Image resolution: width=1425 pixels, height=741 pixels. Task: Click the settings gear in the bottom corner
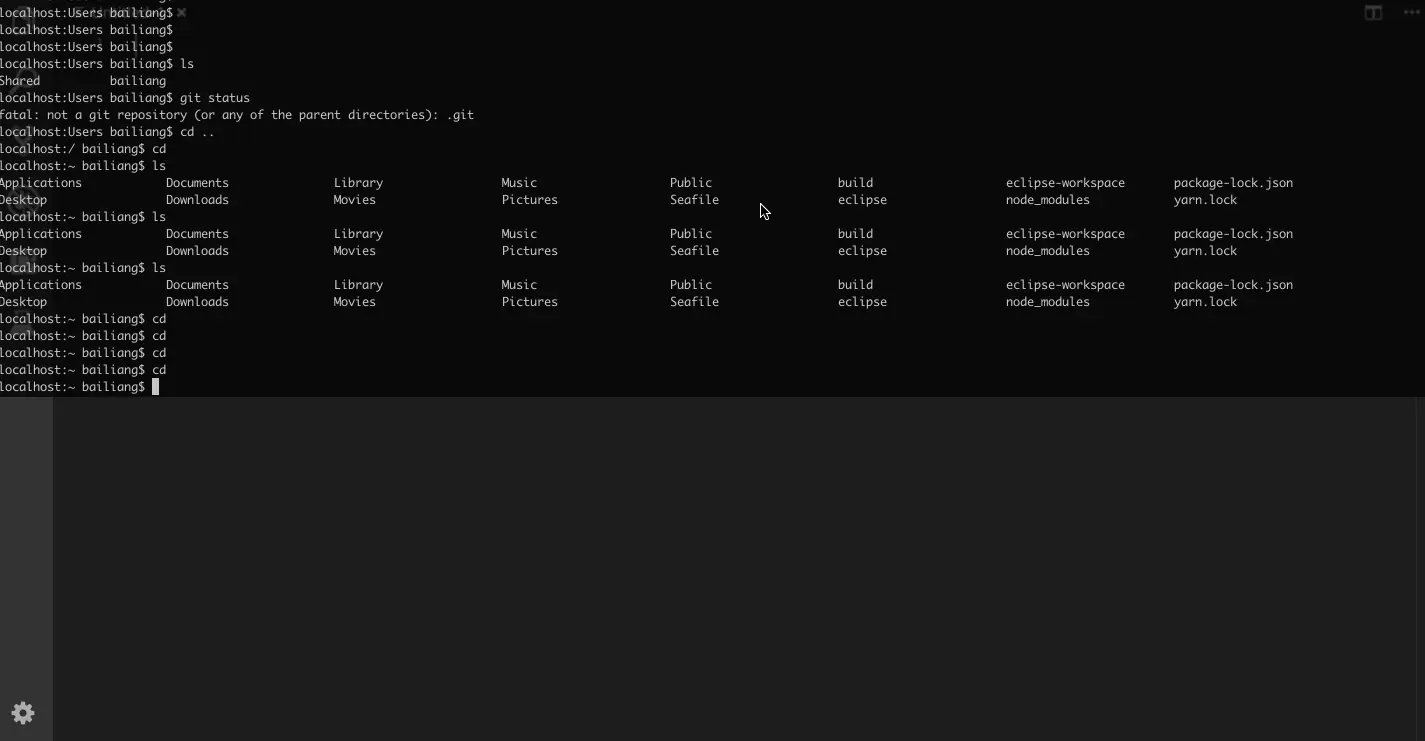22,712
